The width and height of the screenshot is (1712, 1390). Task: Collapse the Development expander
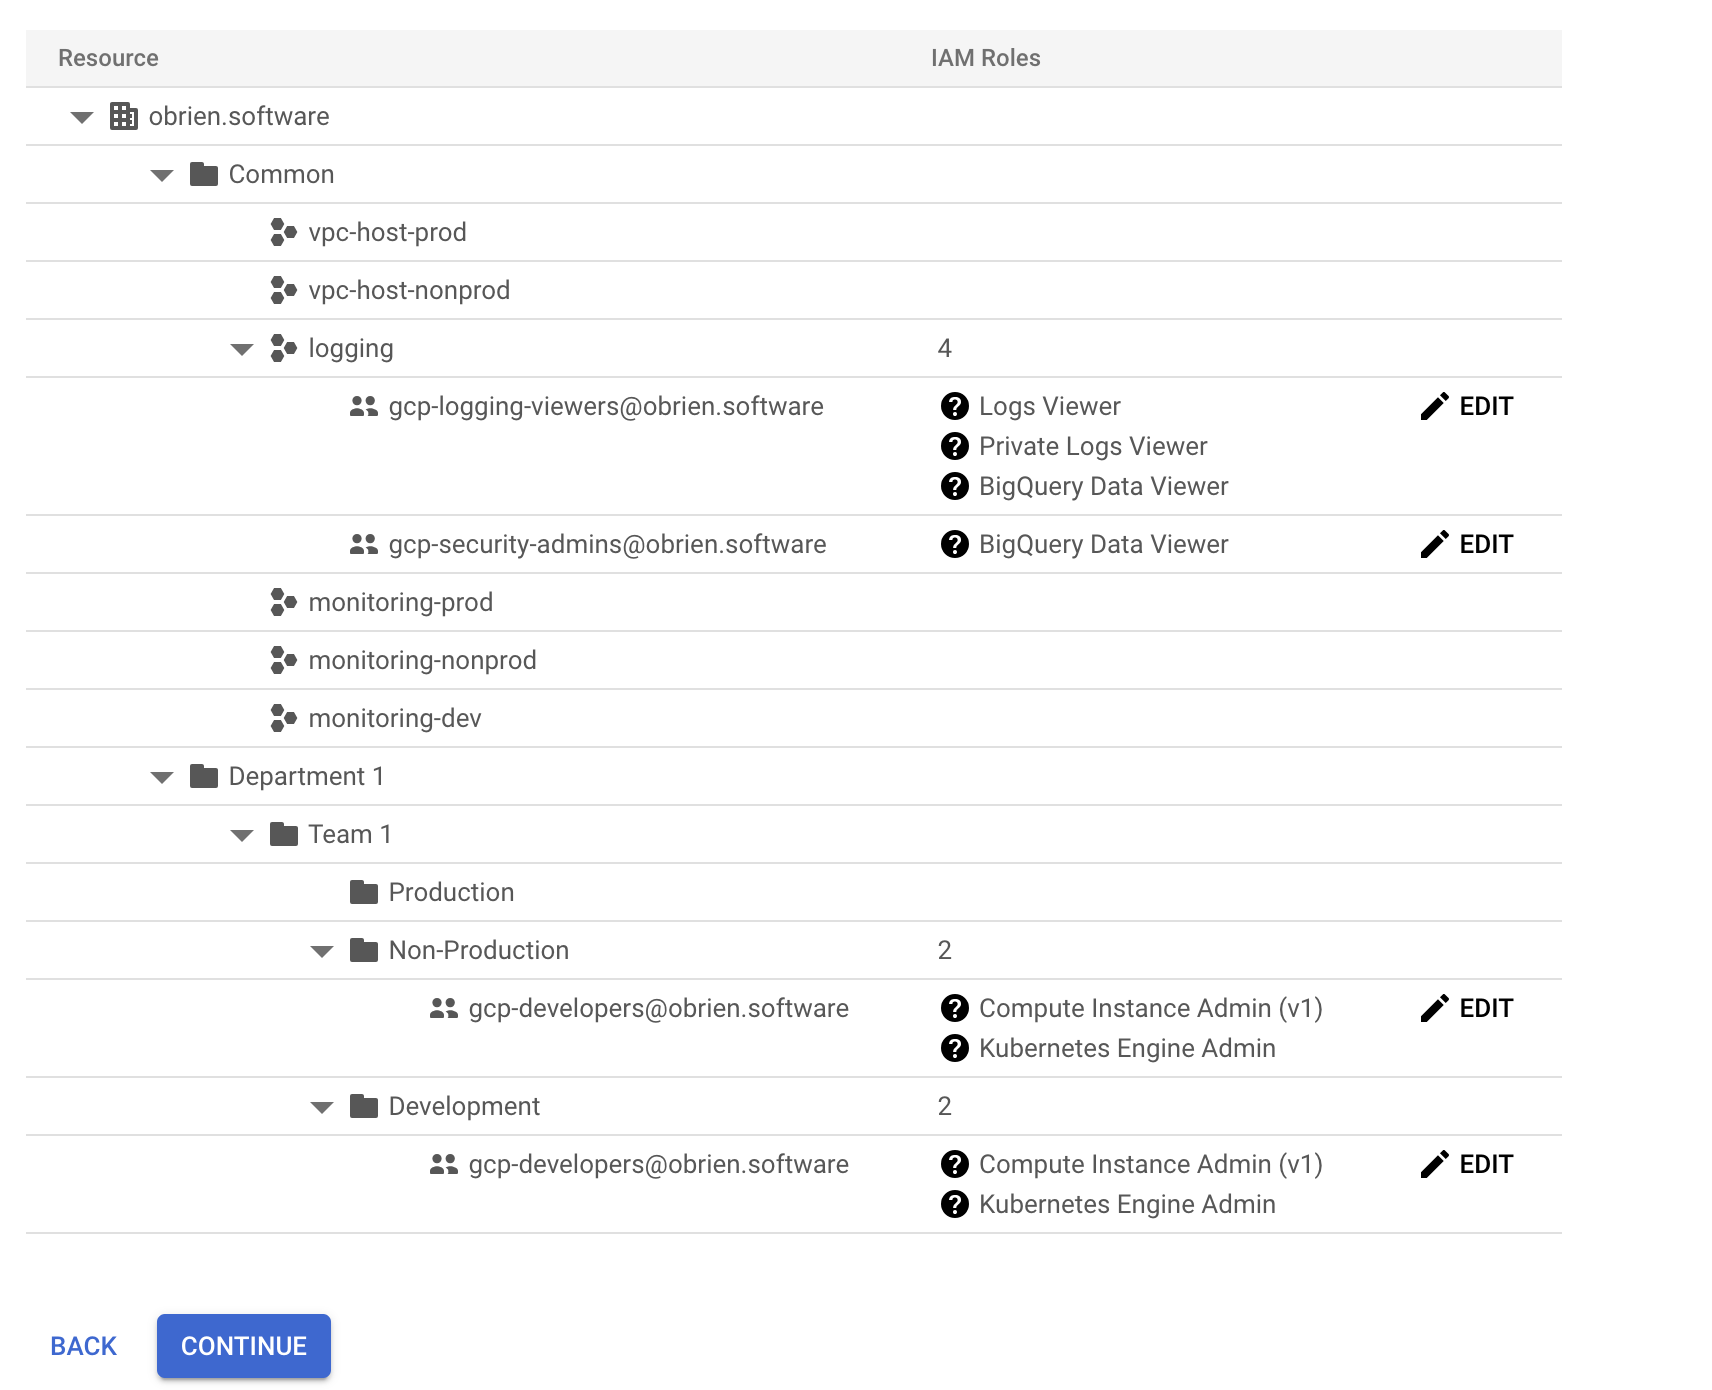(321, 1106)
